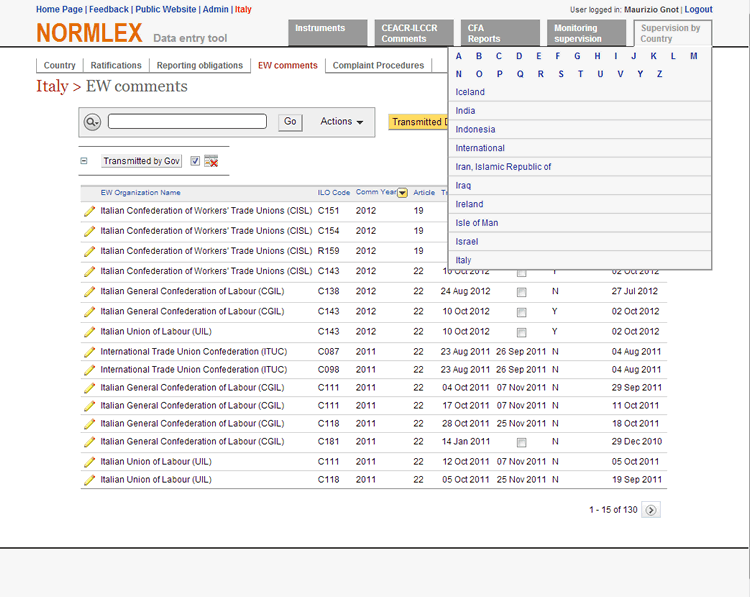
Task: Click pencil icon for CGIL C138 row
Action: [89, 291]
